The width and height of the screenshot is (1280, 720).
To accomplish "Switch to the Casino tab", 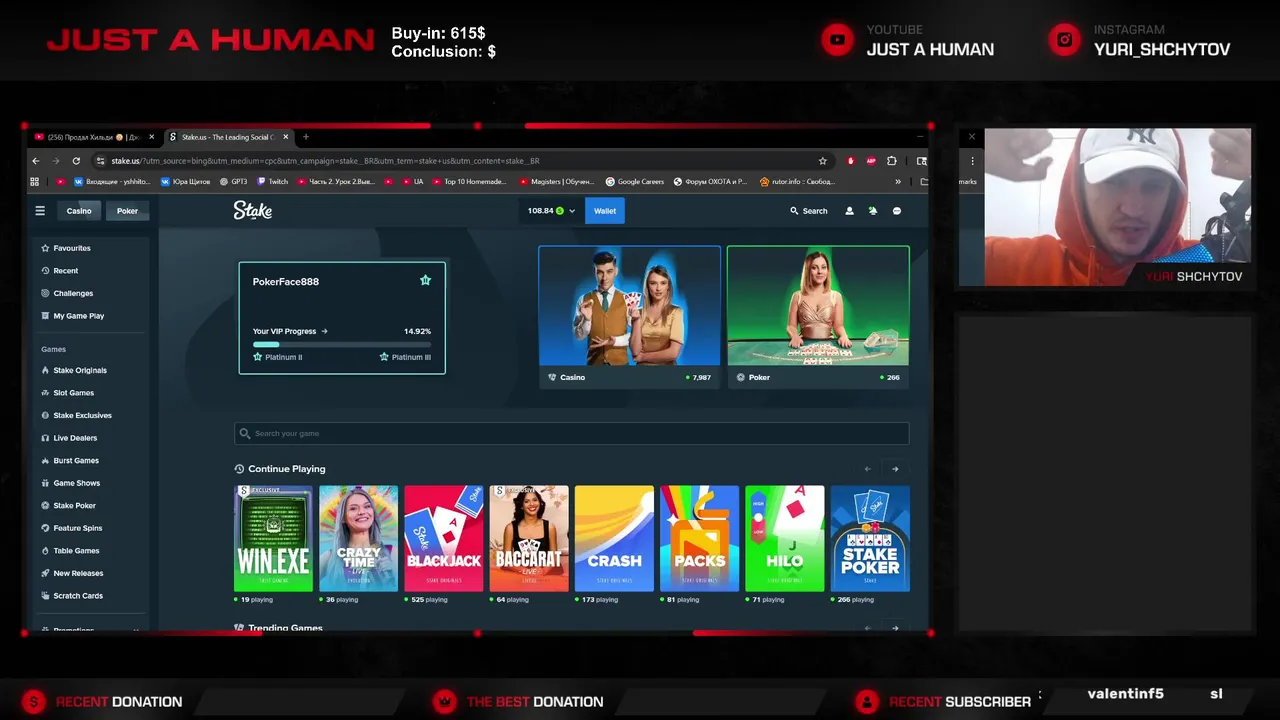I will [79, 211].
